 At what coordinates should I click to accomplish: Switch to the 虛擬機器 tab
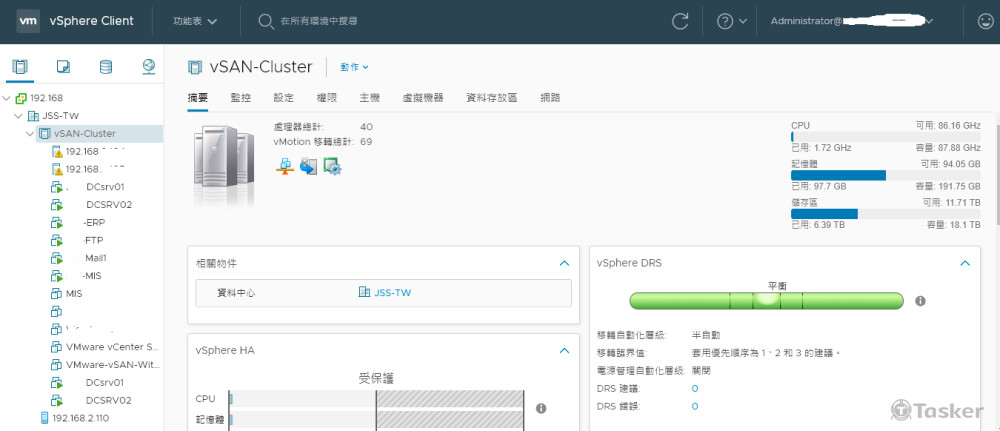(x=423, y=98)
